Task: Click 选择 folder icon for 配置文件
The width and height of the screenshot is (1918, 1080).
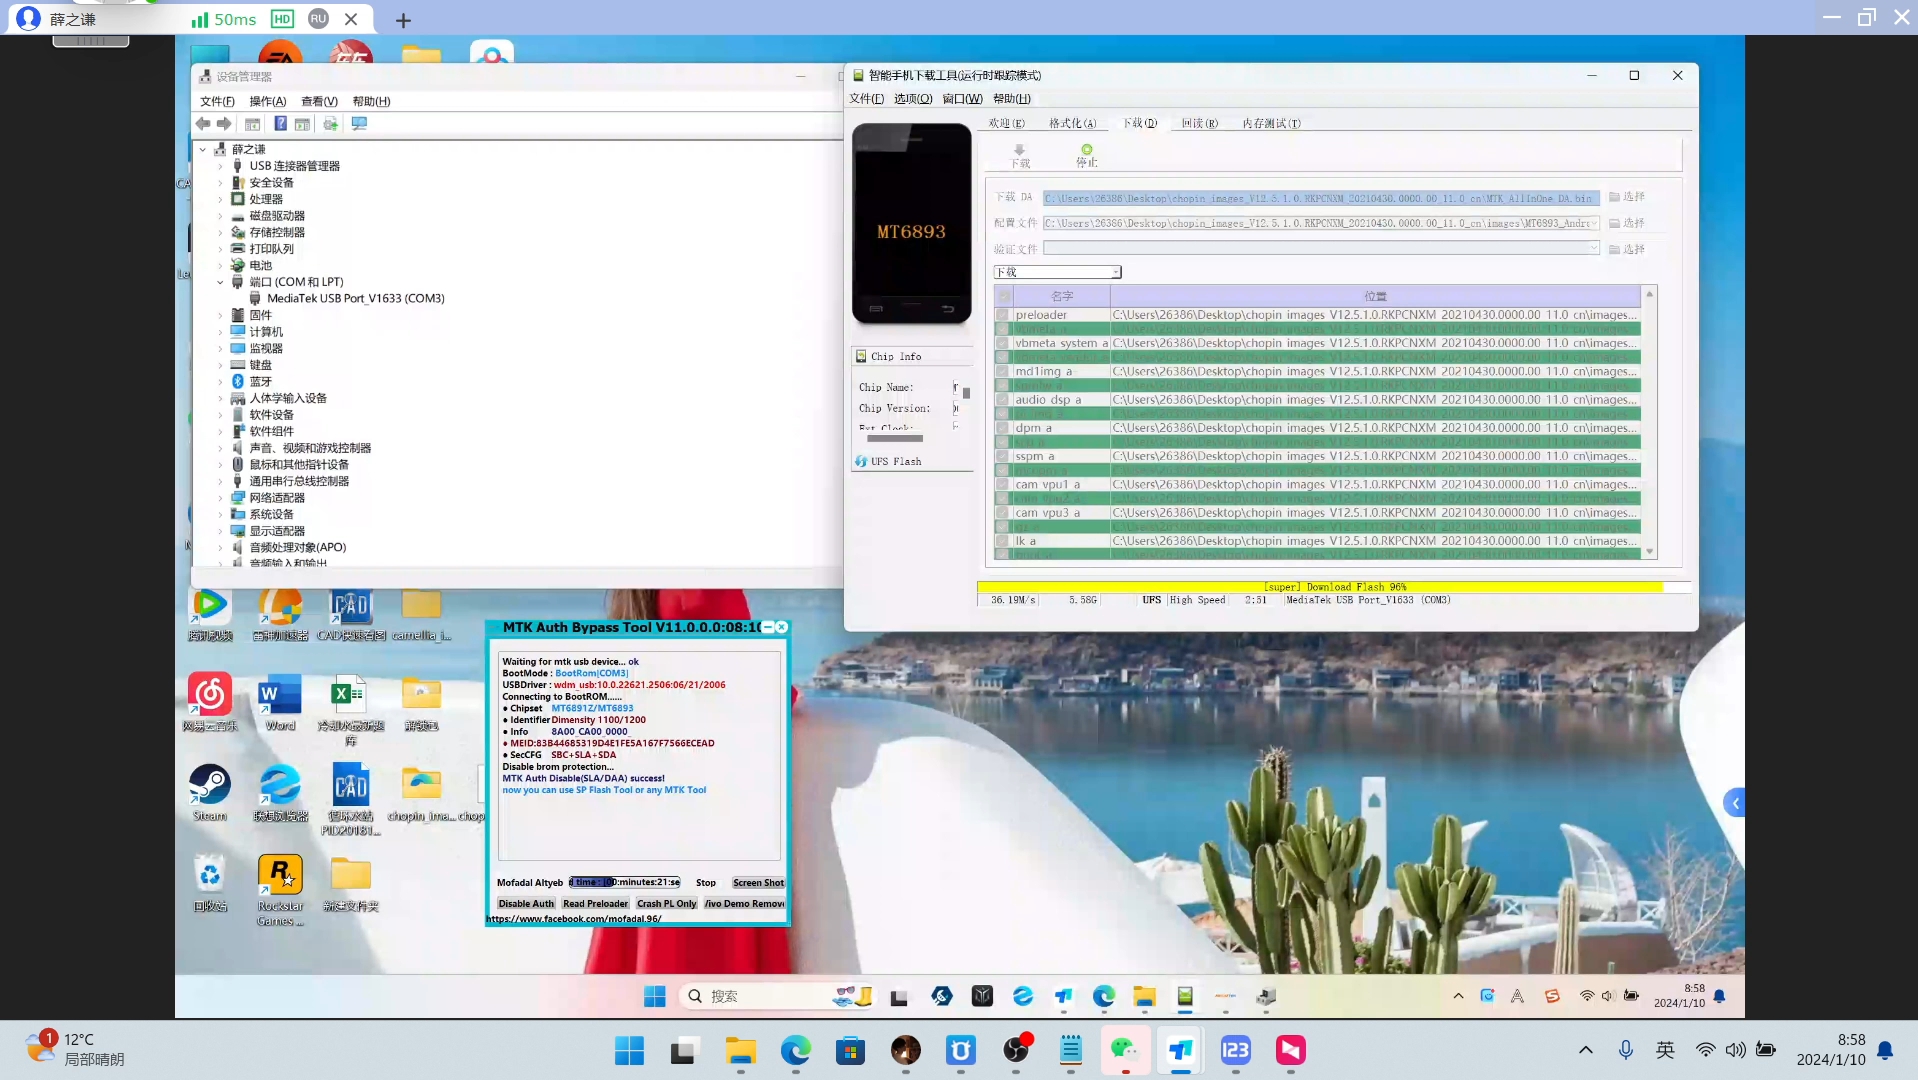Action: 1614,223
